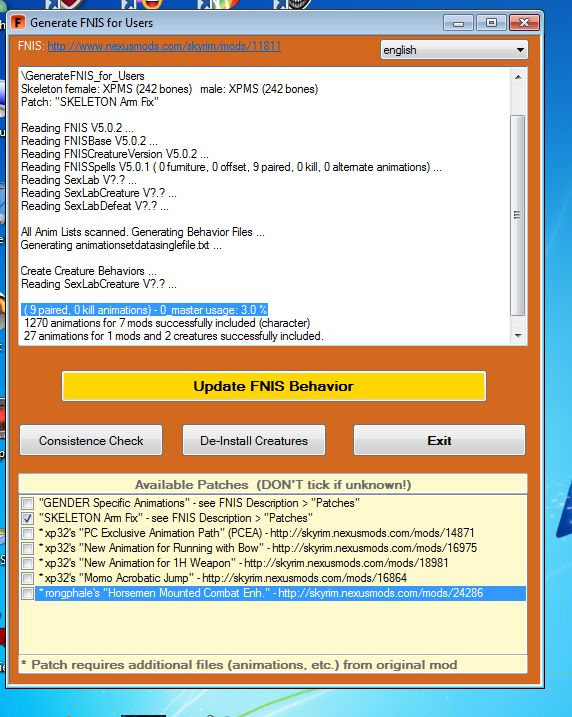Screen dimensions: 572x717
Task: Tick Momo Acrobatic Jump patch checkbox
Action: coord(27,578)
